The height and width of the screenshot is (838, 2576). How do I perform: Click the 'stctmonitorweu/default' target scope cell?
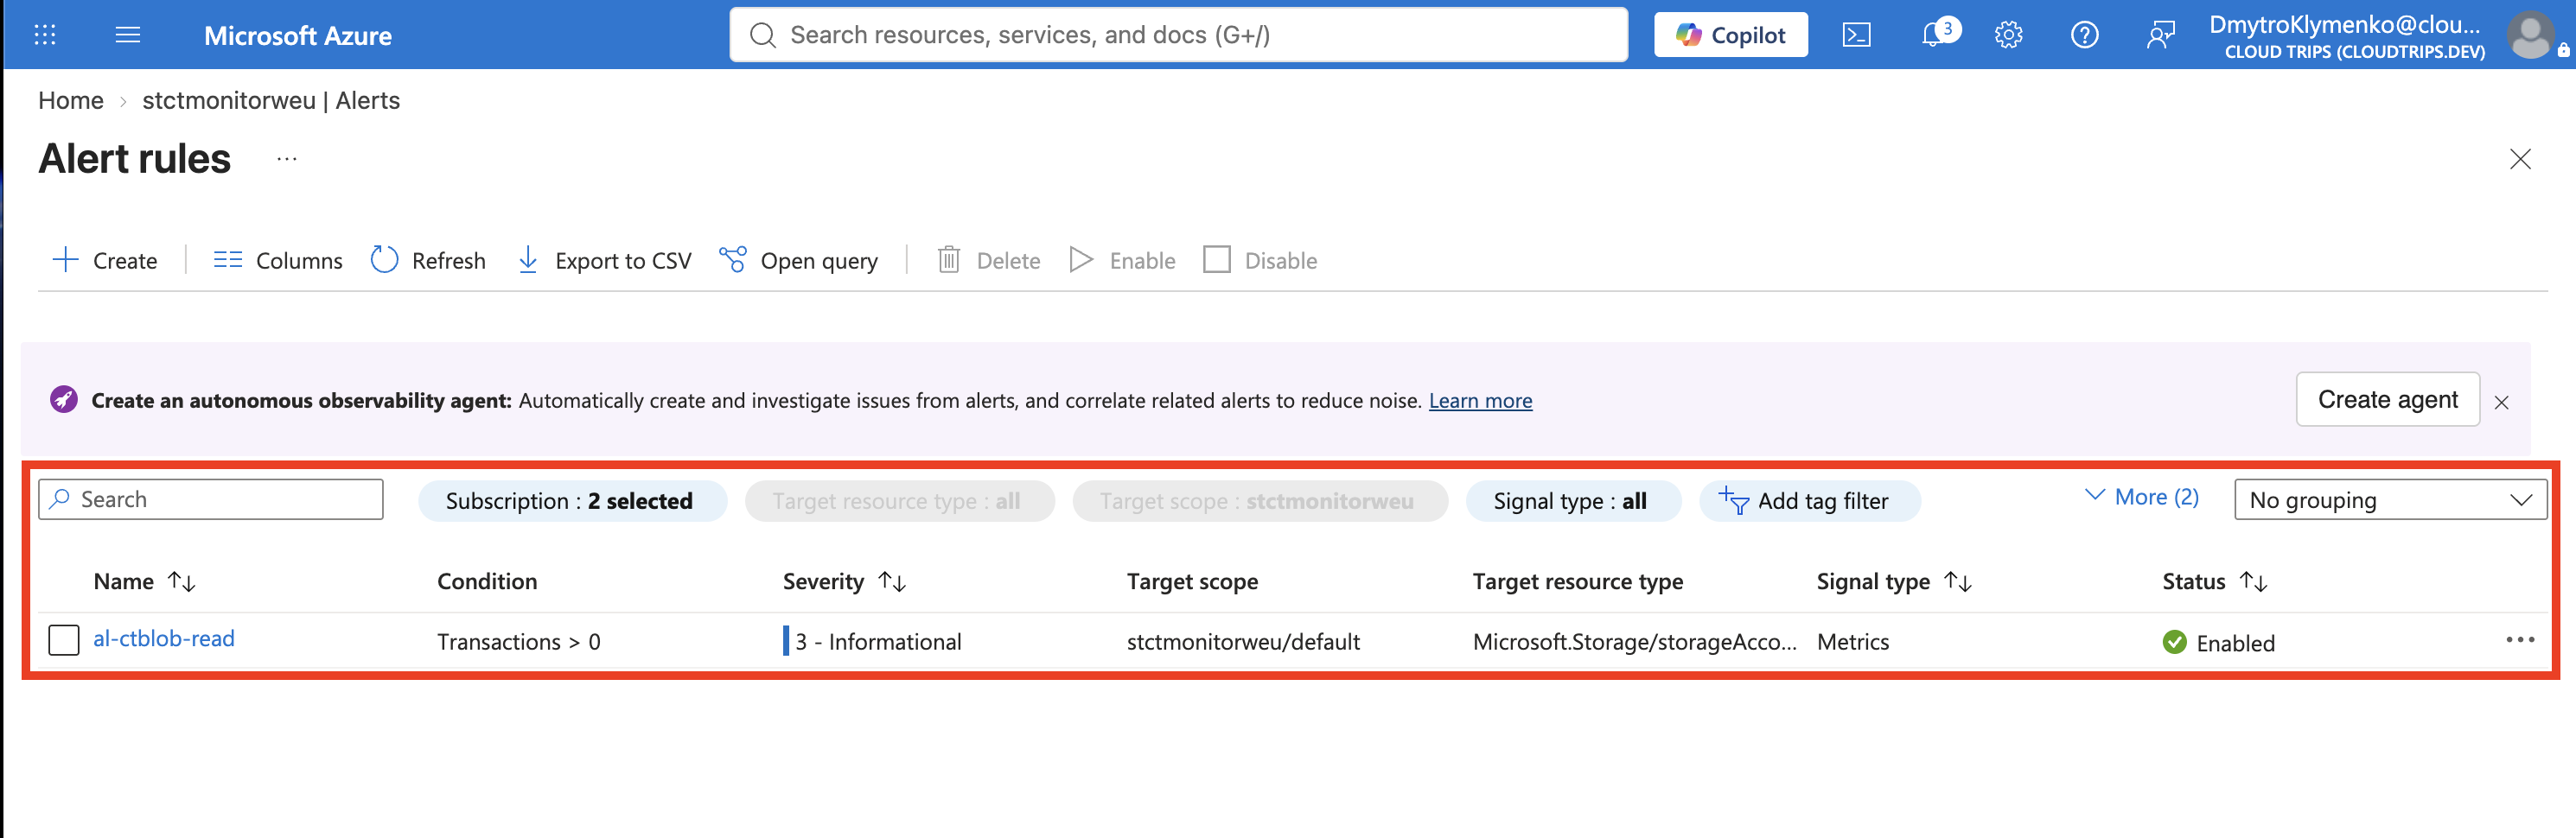(x=1243, y=642)
